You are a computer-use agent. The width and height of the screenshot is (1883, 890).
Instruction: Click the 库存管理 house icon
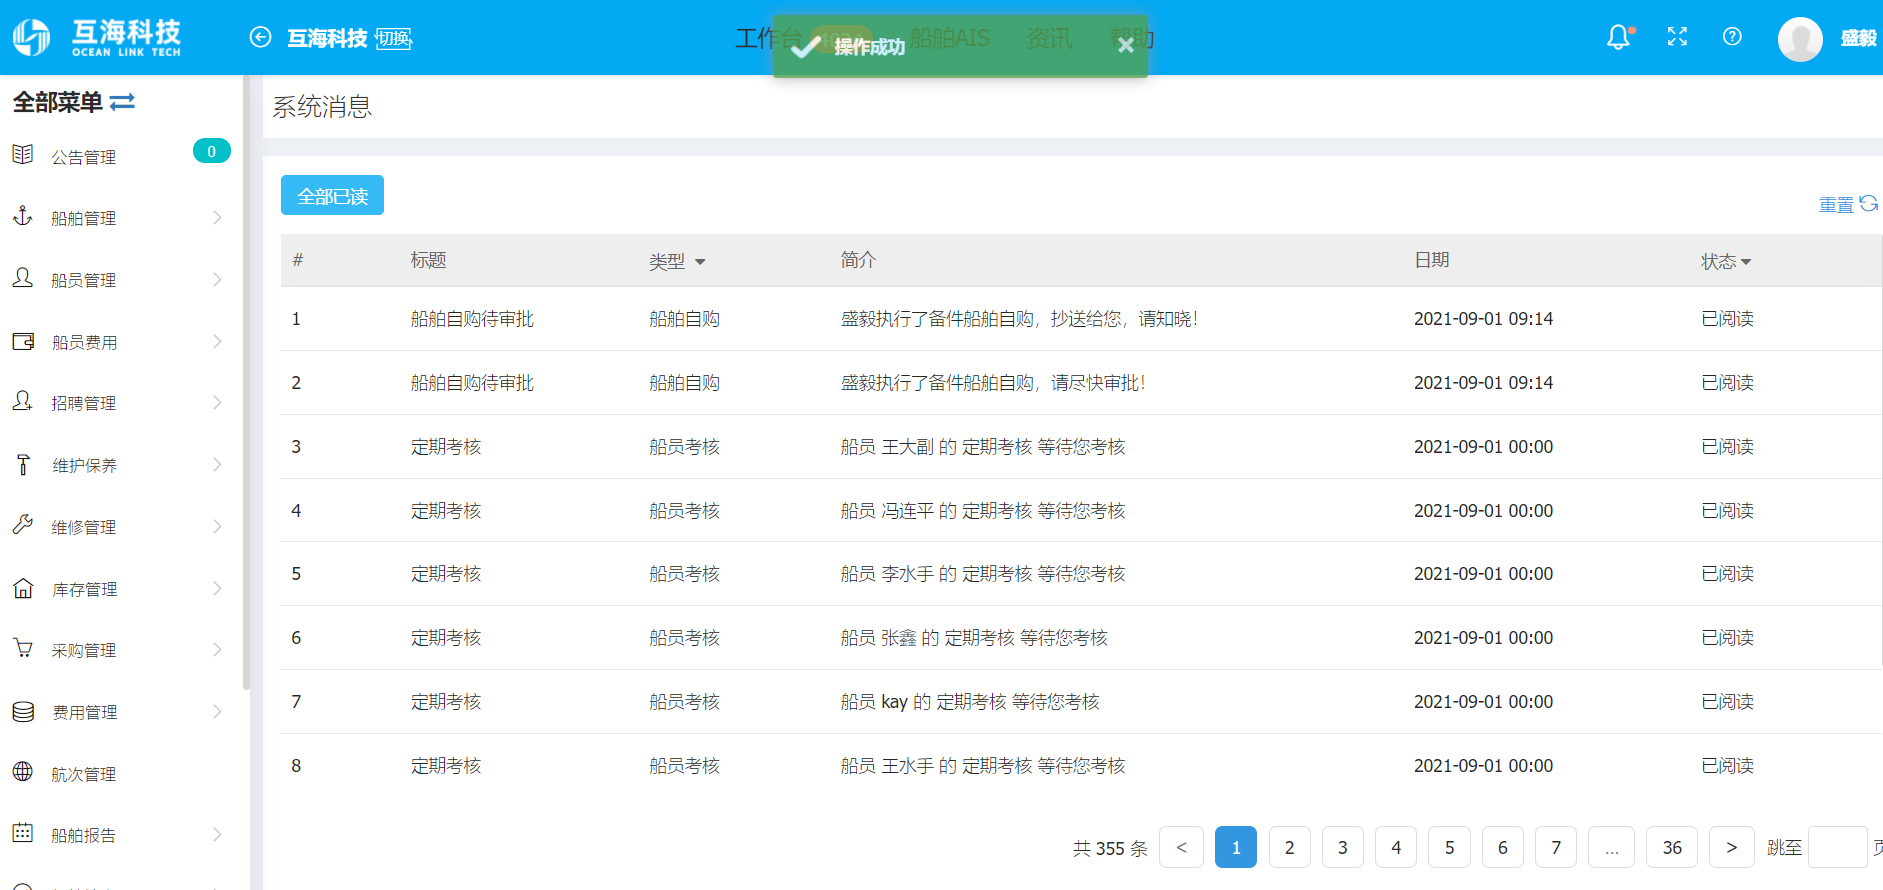23,588
